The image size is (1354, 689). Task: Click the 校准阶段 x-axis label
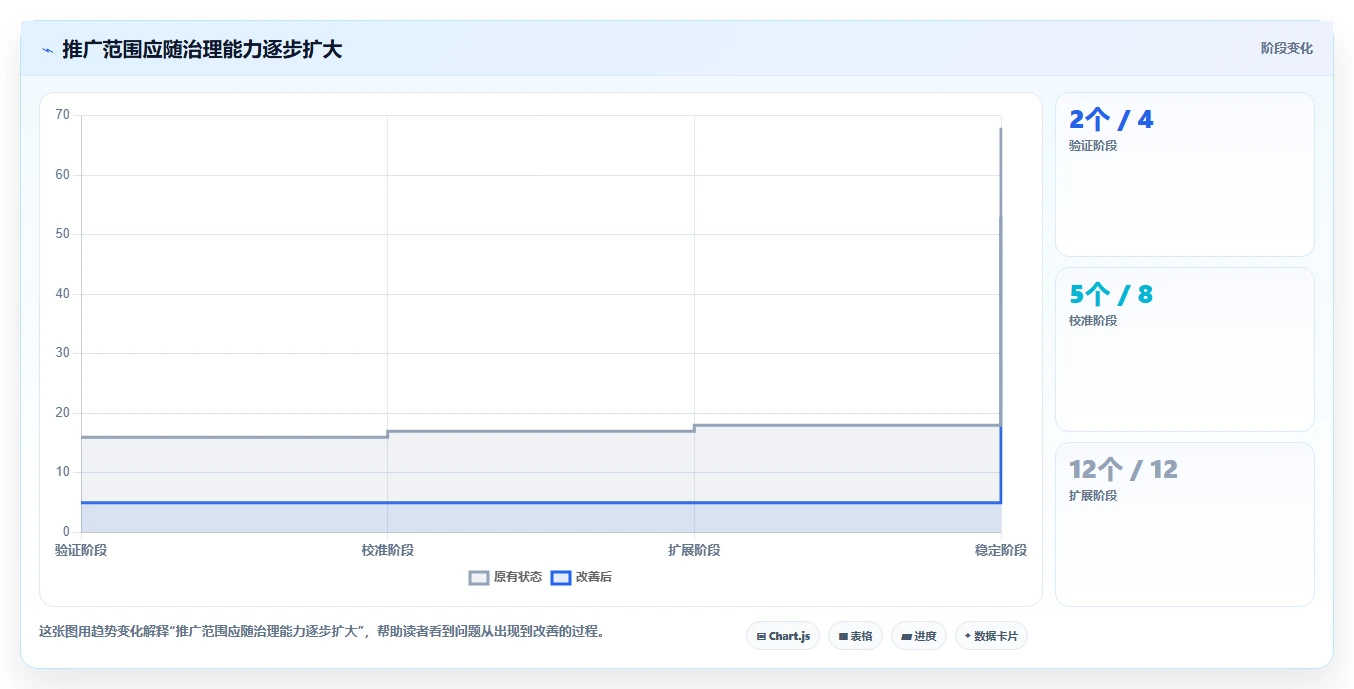click(x=388, y=550)
